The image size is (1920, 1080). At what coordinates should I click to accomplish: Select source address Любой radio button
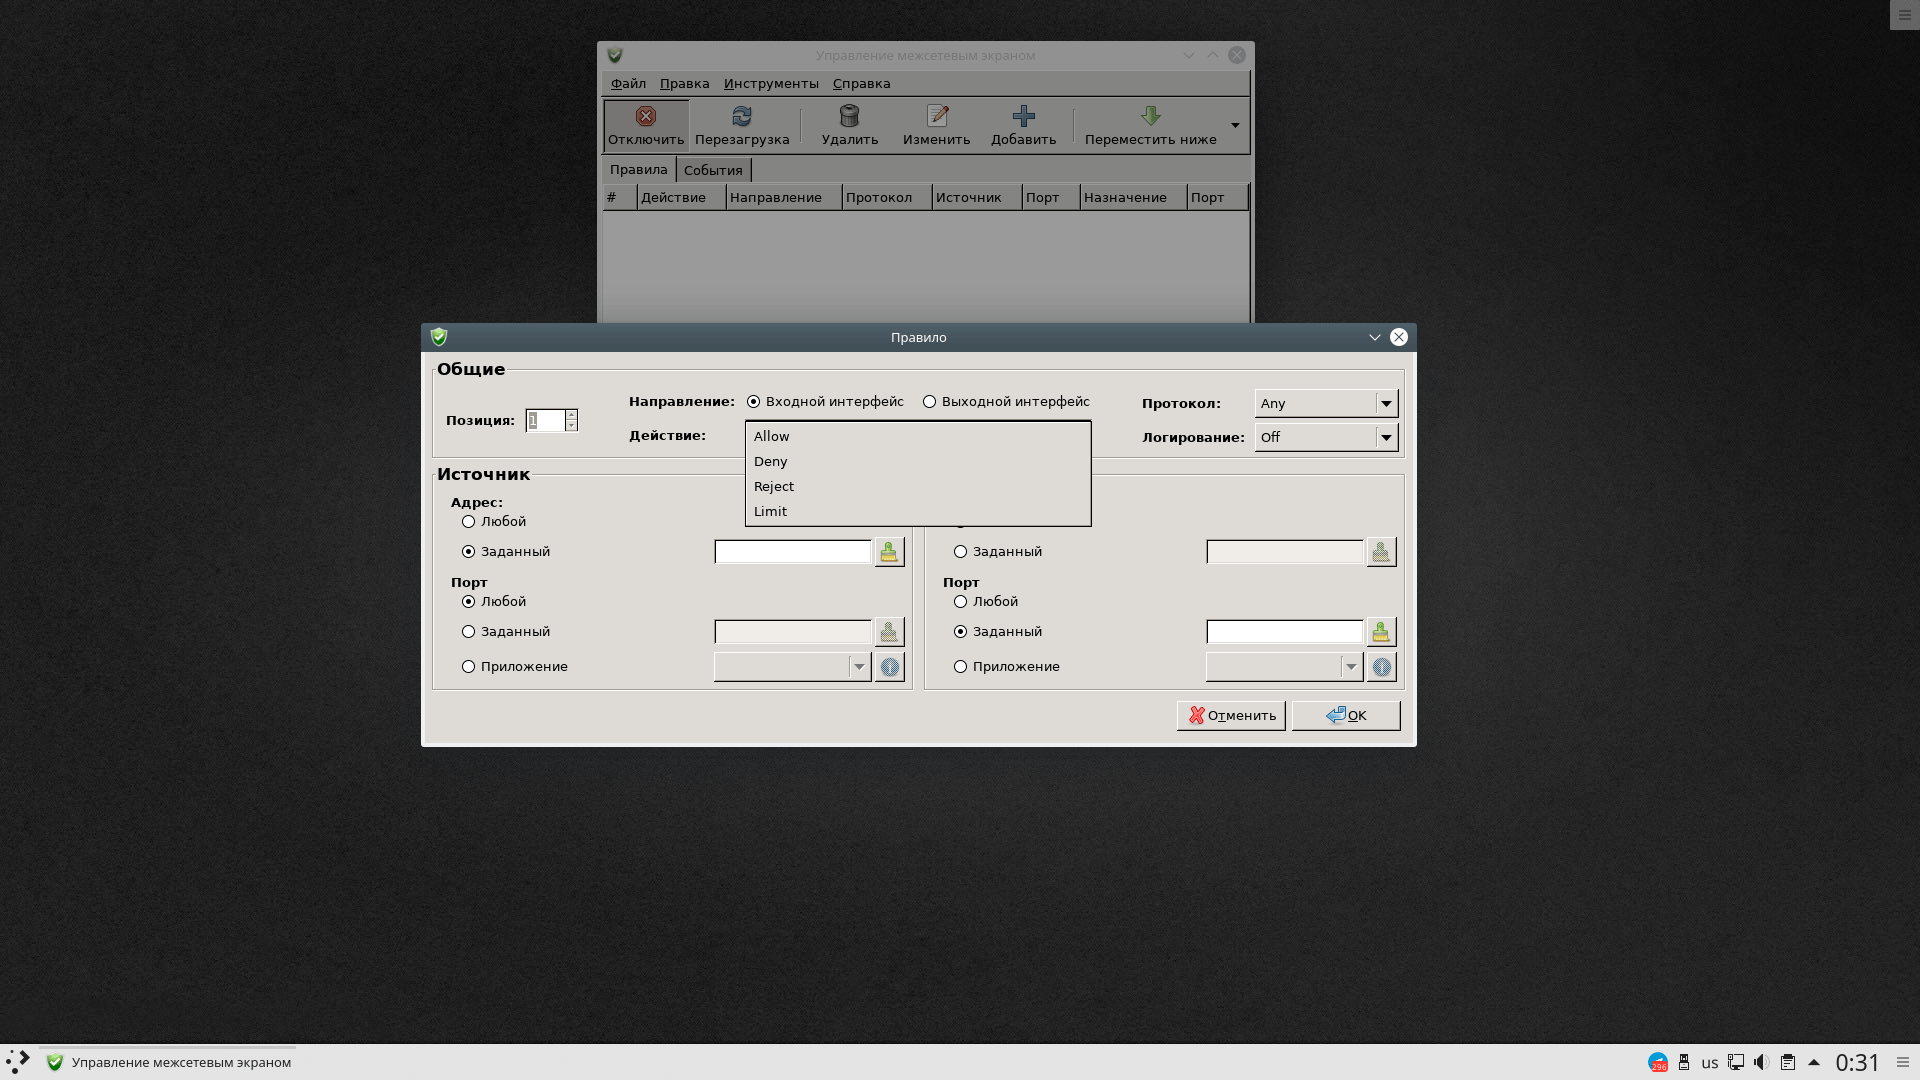468,522
